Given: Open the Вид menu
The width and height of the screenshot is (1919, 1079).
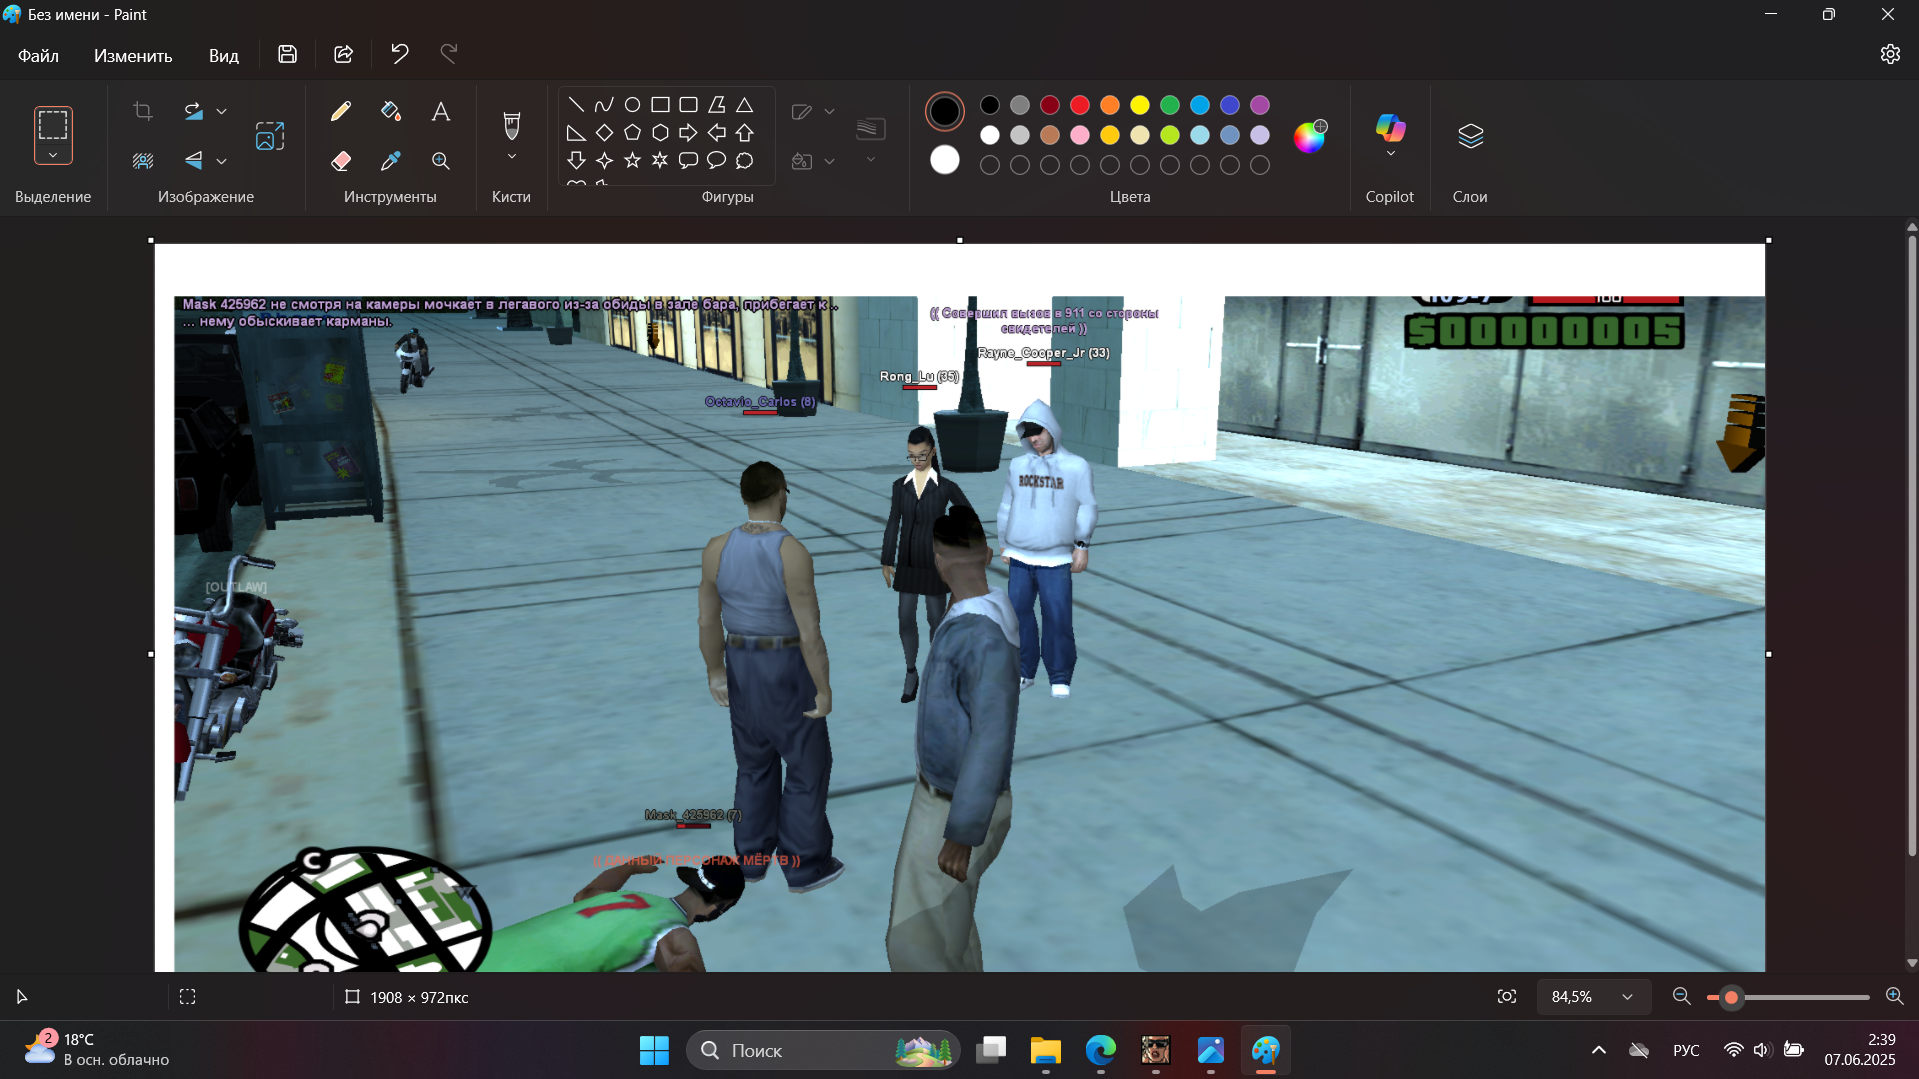Looking at the screenshot, I should 223,55.
